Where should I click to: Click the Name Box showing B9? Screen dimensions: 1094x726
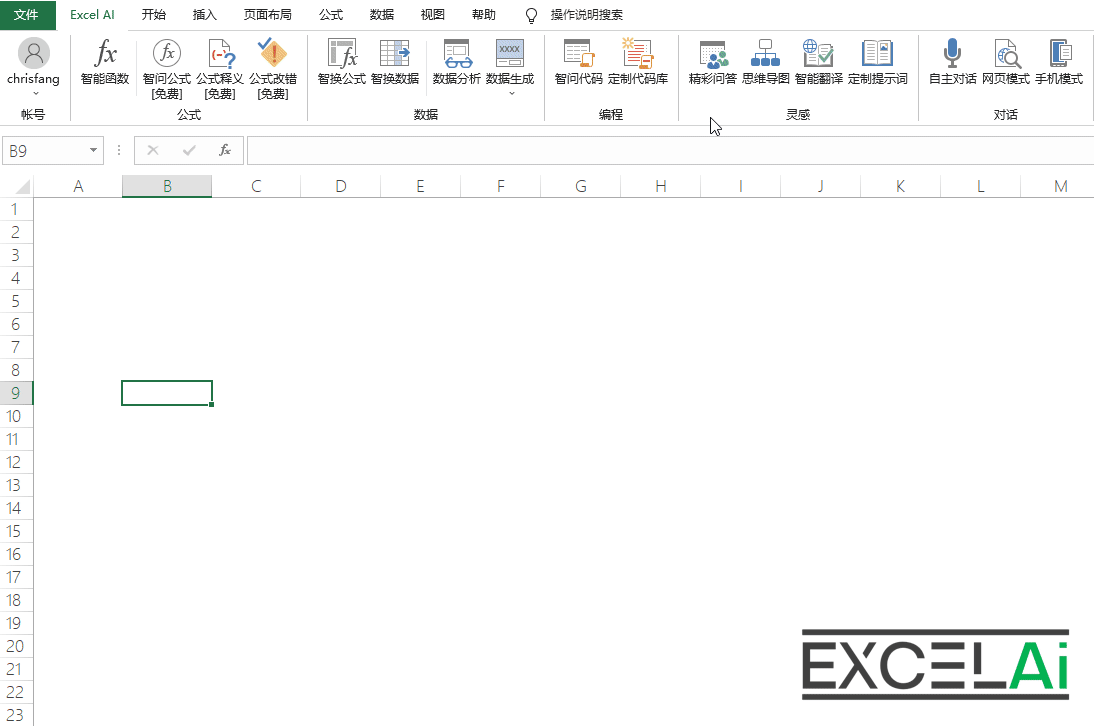(x=45, y=151)
